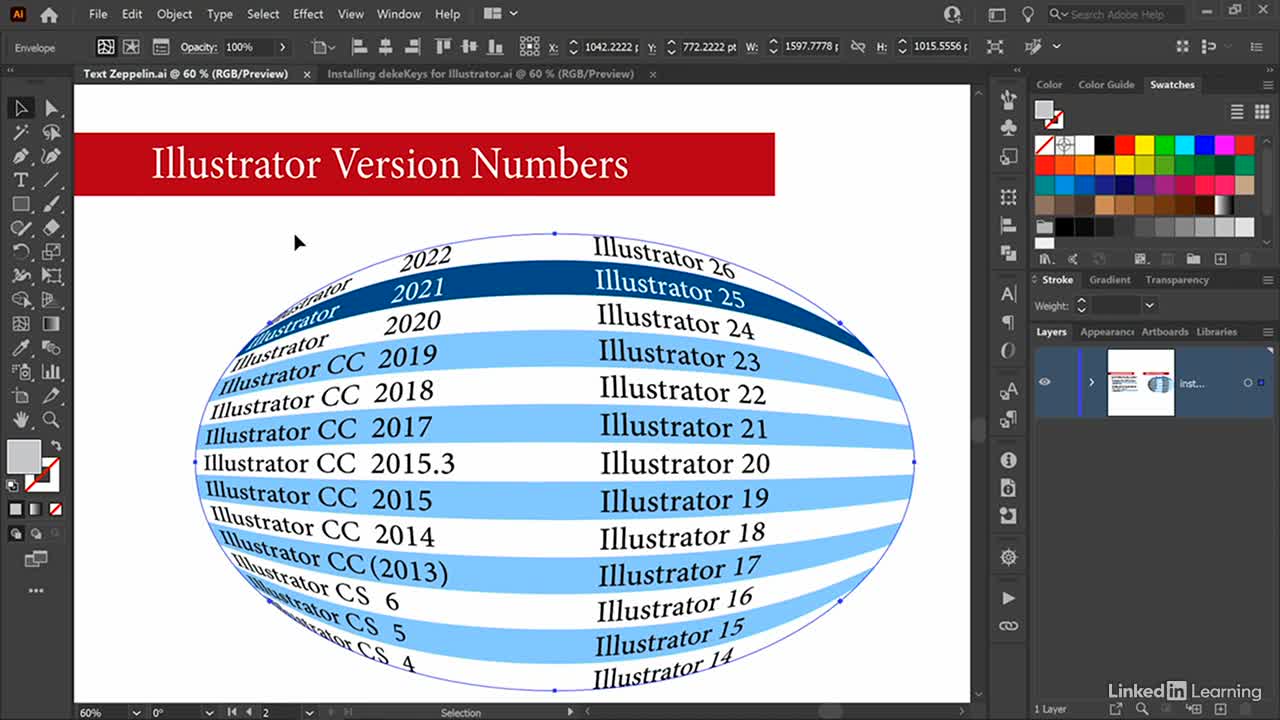The height and width of the screenshot is (720, 1280).
Task: Select the Scale tool
Action: coord(51,252)
